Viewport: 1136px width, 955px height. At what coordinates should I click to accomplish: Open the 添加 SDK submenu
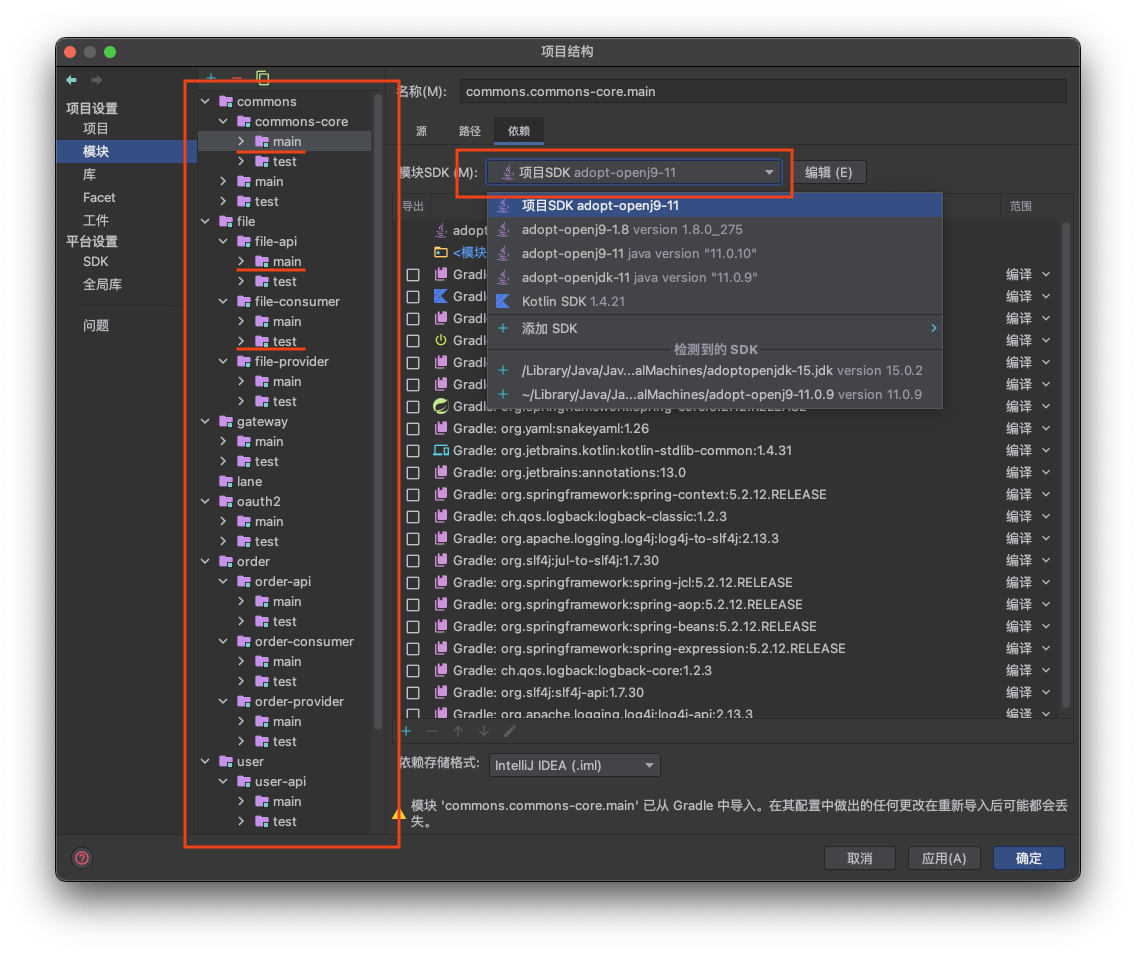(x=715, y=328)
